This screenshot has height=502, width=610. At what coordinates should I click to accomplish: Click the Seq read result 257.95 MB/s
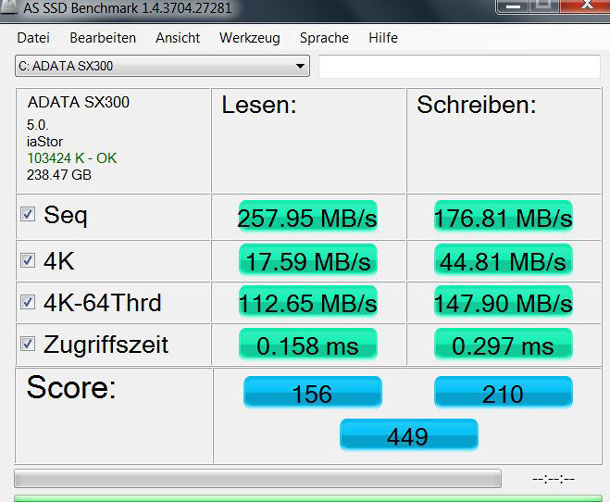(308, 217)
